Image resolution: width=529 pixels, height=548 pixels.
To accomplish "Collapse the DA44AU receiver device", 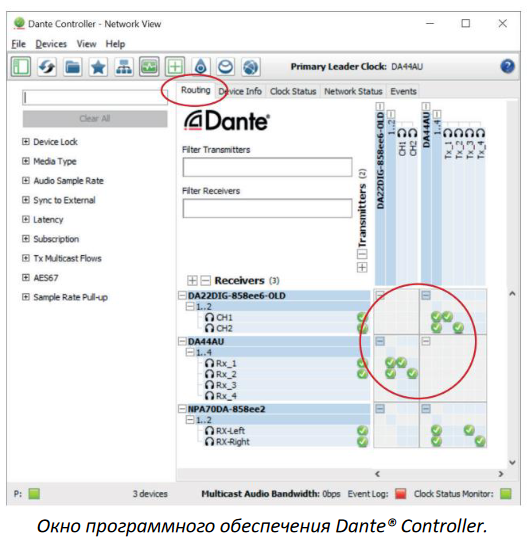I will click(182, 341).
